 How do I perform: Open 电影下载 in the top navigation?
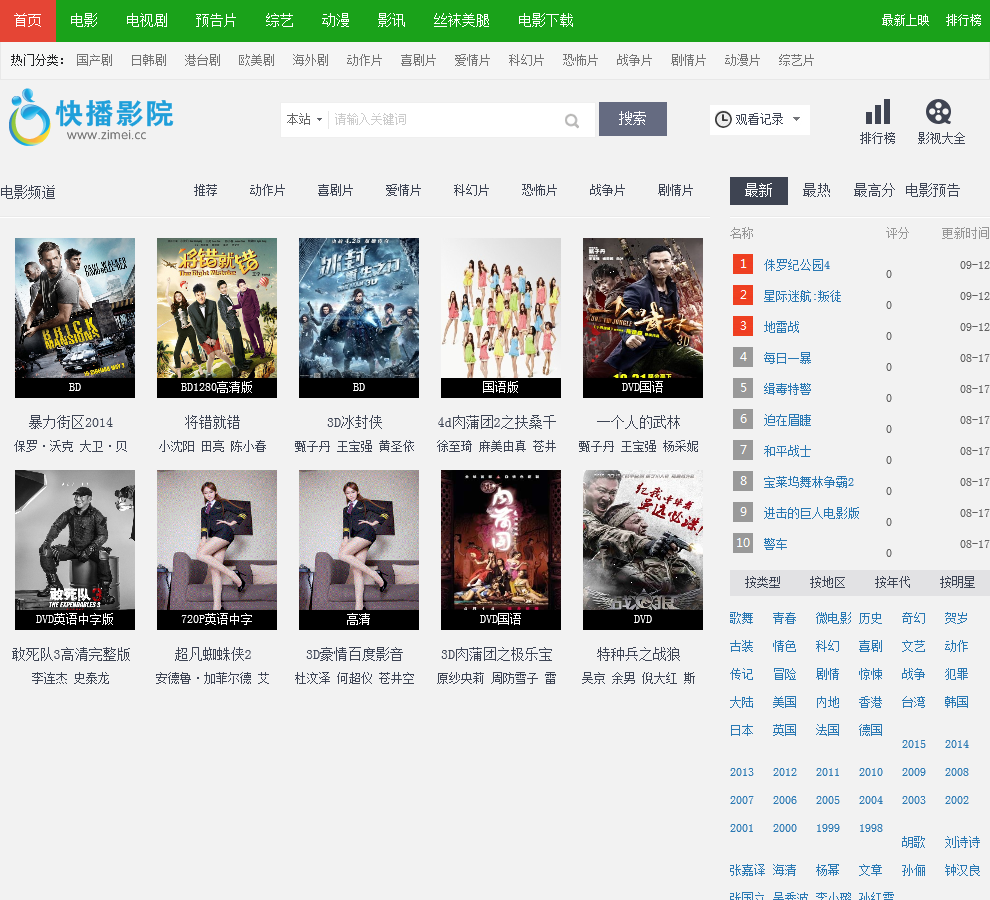546,21
